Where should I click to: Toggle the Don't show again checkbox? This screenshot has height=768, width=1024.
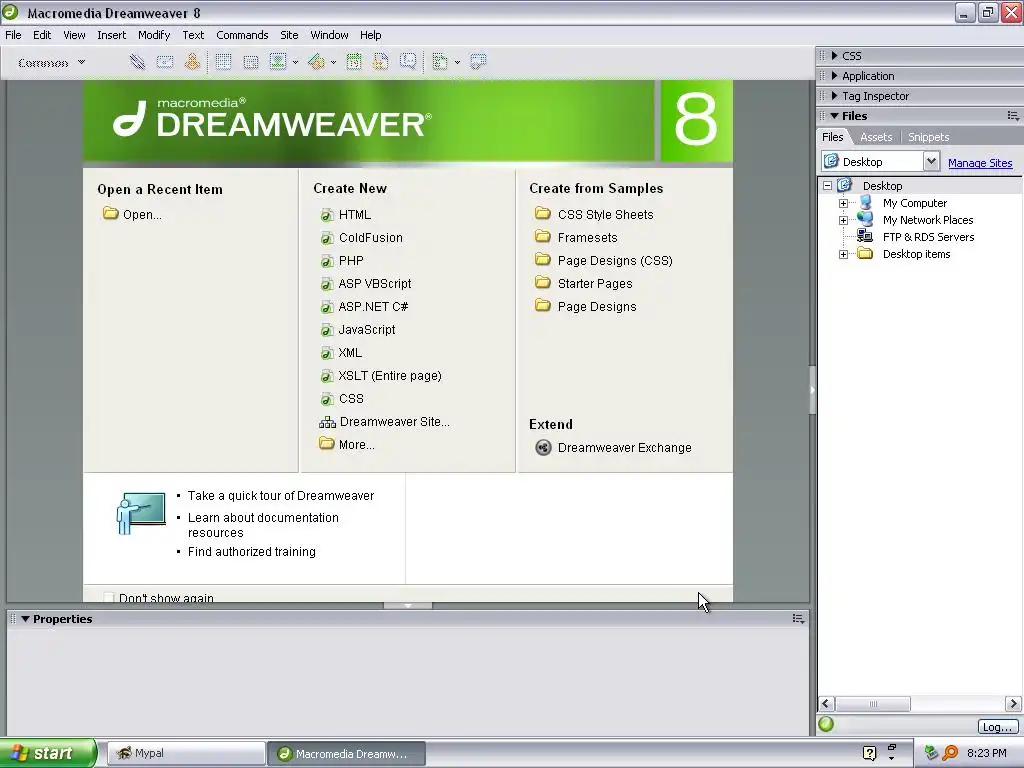108,598
